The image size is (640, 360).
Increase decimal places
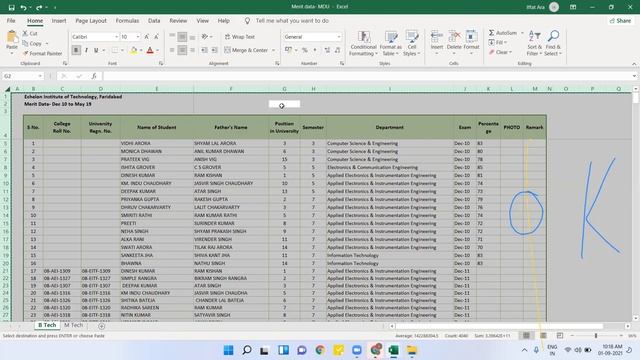pyautogui.click(x=327, y=50)
